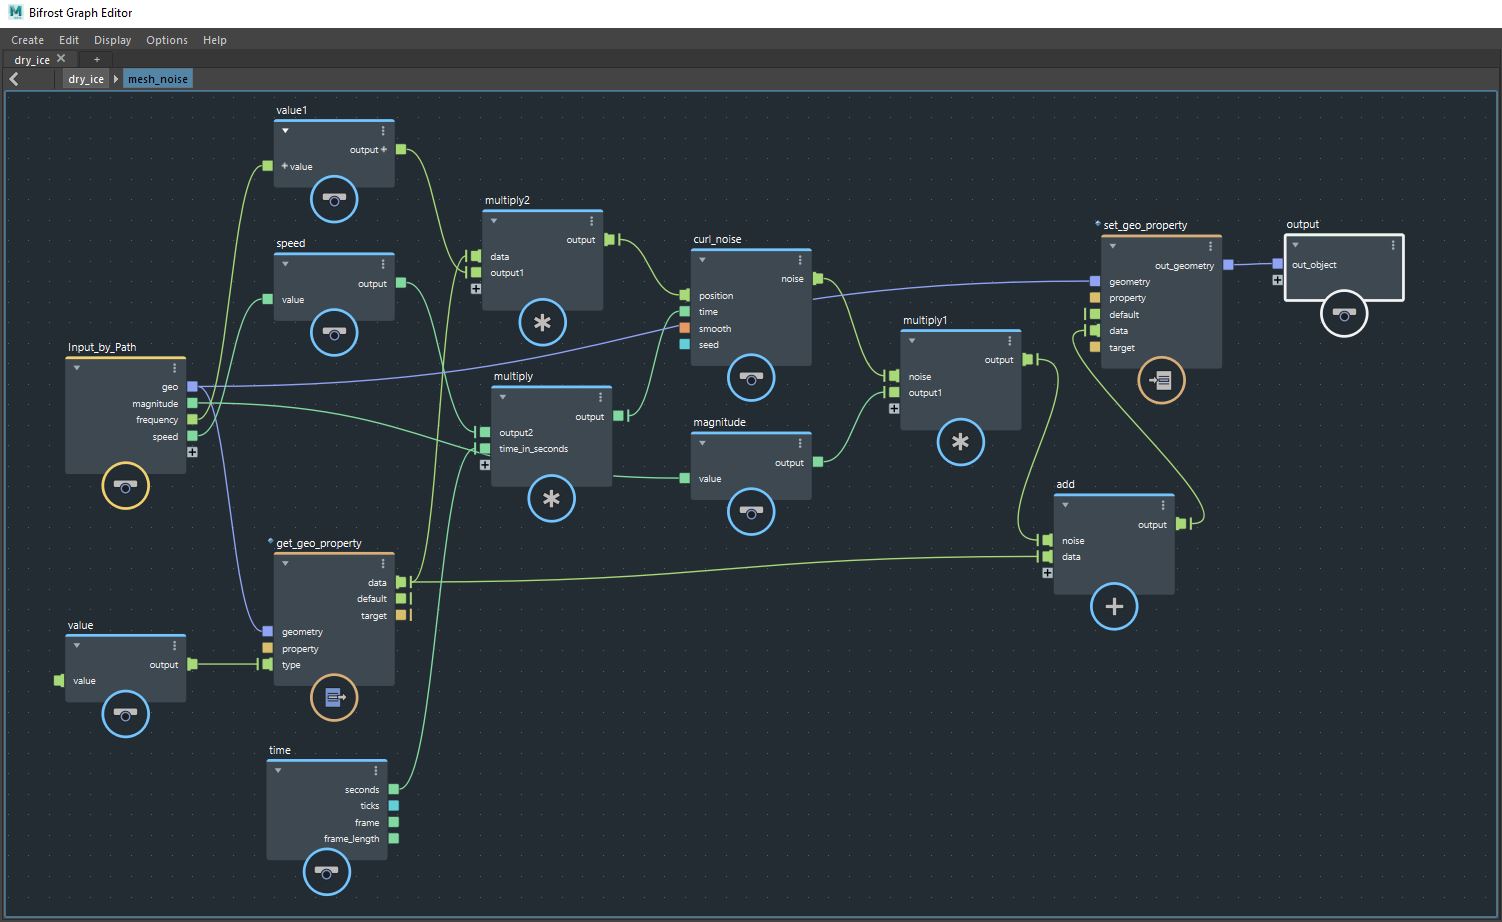Collapse the value1 node using its disclosure triangle
1502x922 pixels.
285,130
